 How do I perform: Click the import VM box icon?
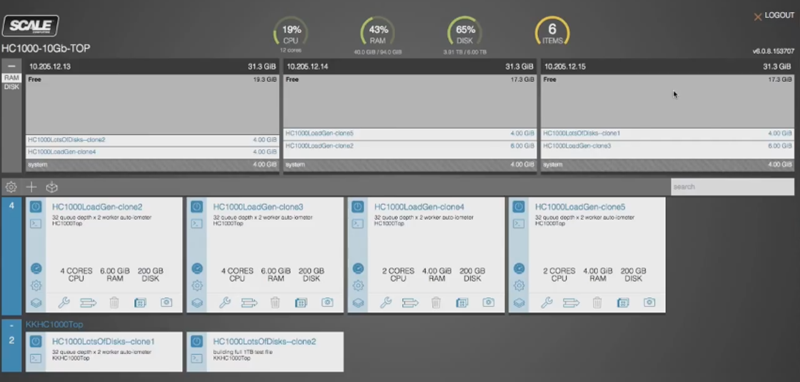click(52, 187)
